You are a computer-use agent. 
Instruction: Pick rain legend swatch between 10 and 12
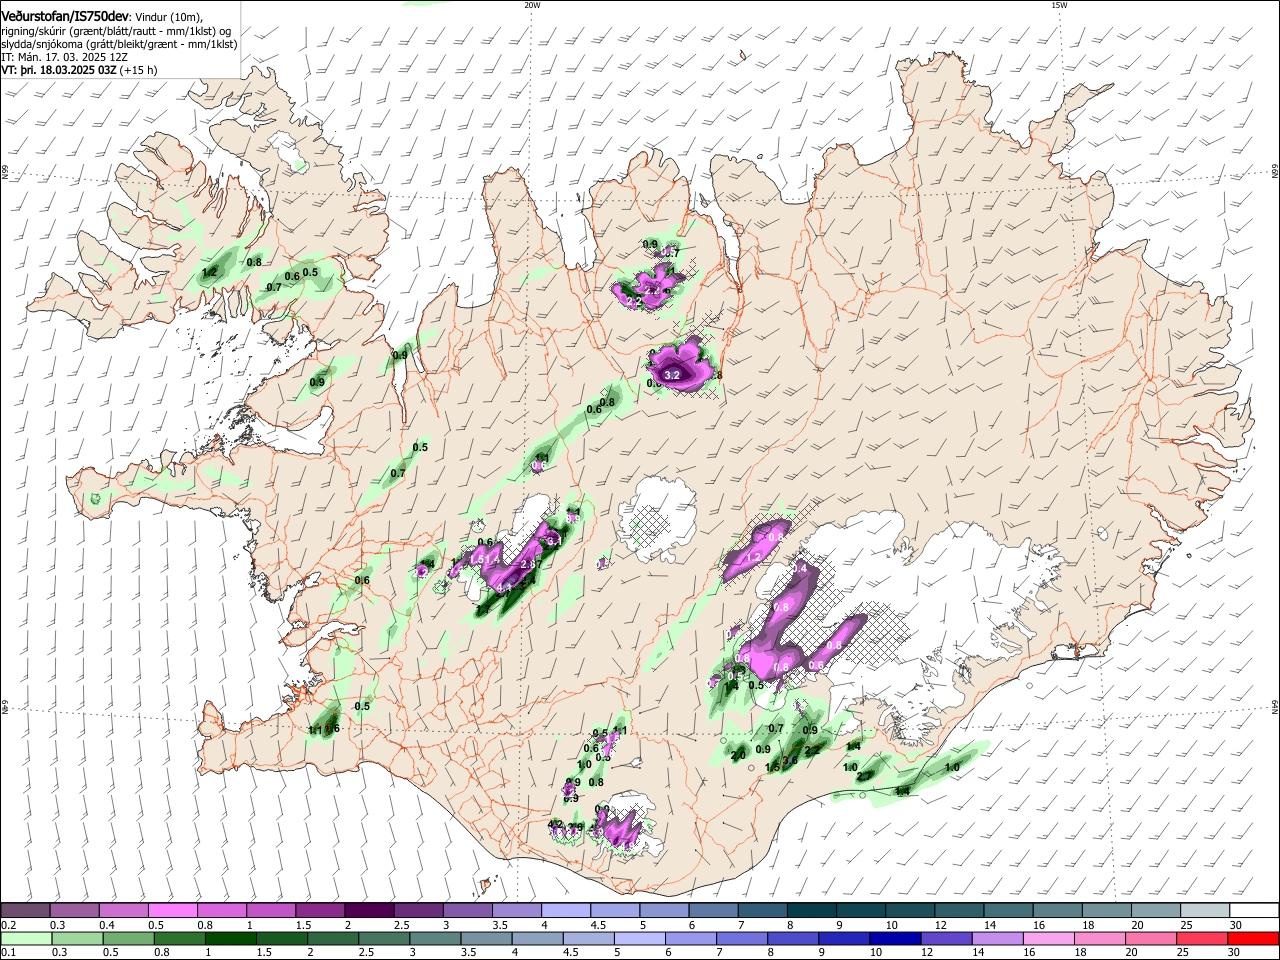[895, 938]
